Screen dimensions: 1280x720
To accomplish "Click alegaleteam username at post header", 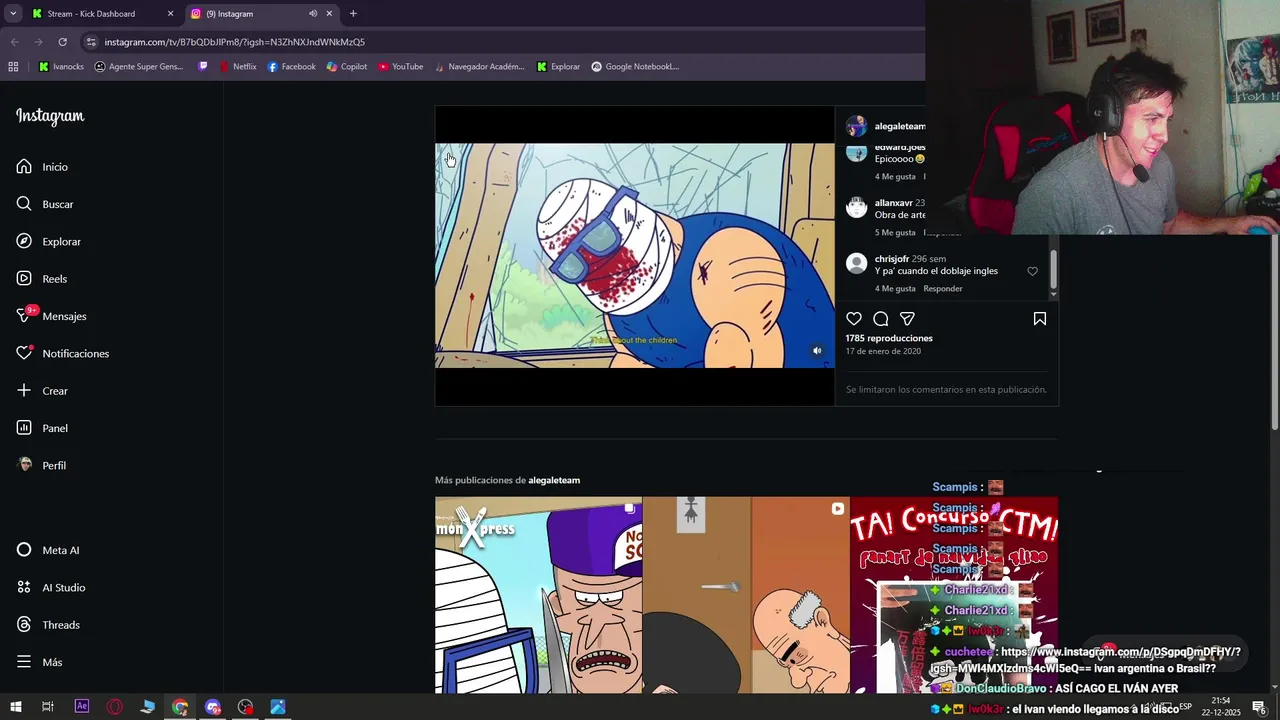I will [899, 126].
